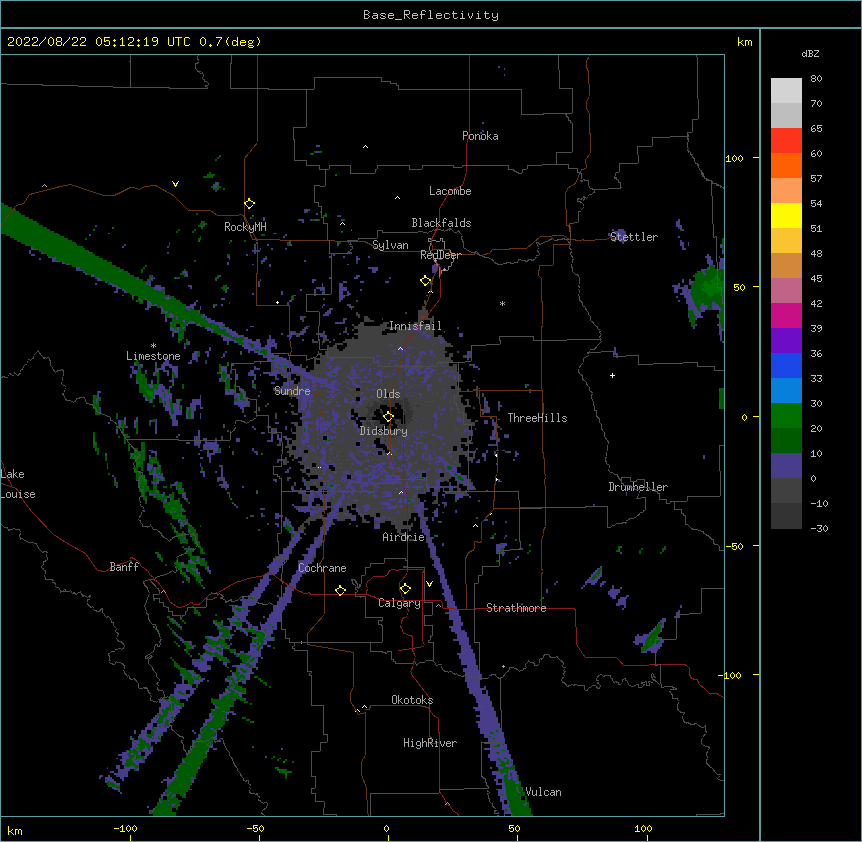Click the white asterisk above Limestone label
Viewport: 862px width, 842px height.
[x=153, y=346]
